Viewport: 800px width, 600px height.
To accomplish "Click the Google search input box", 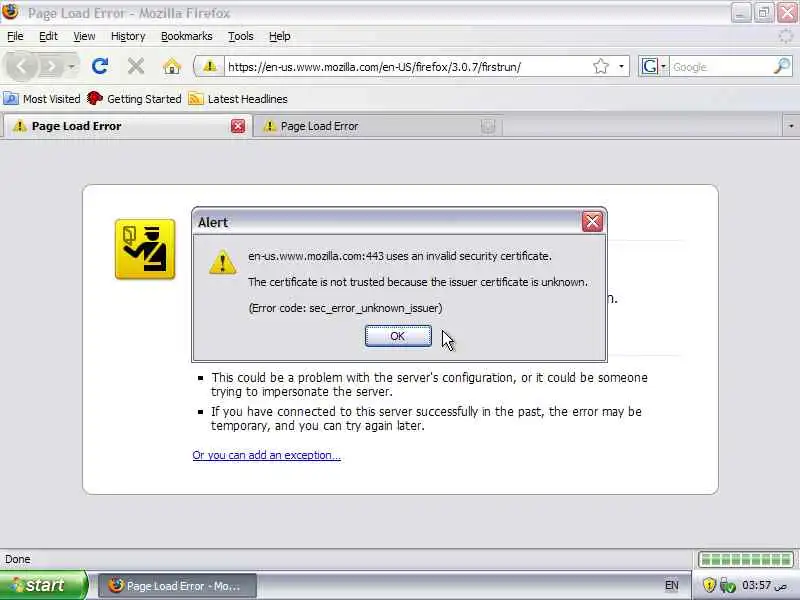I will tap(720, 67).
